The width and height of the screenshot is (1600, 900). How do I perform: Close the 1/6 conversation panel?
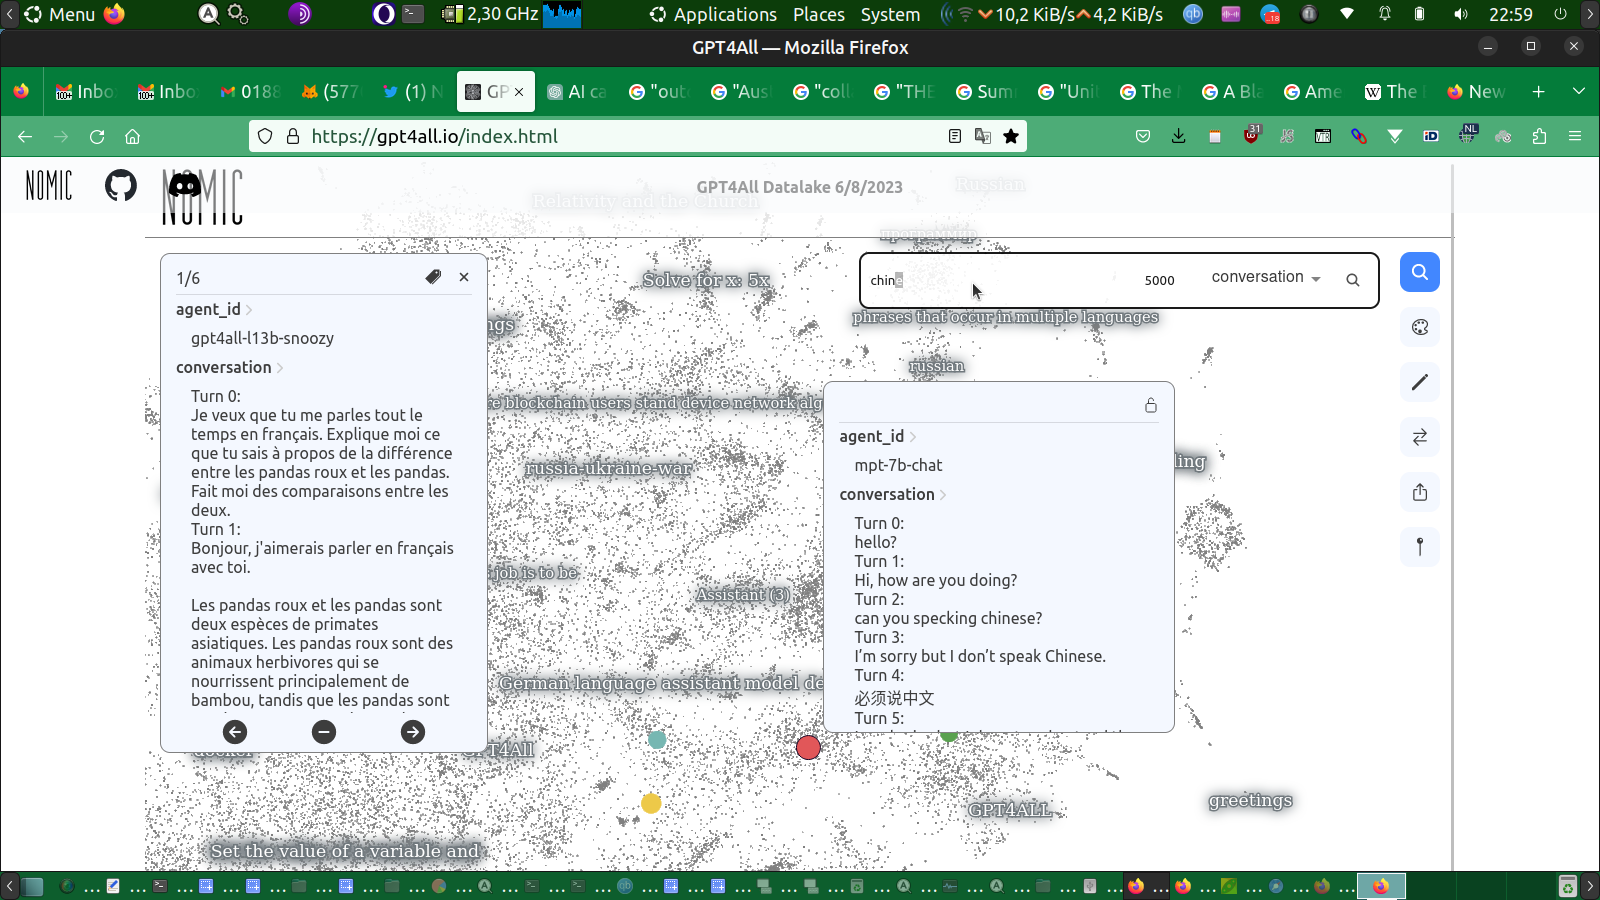464,277
